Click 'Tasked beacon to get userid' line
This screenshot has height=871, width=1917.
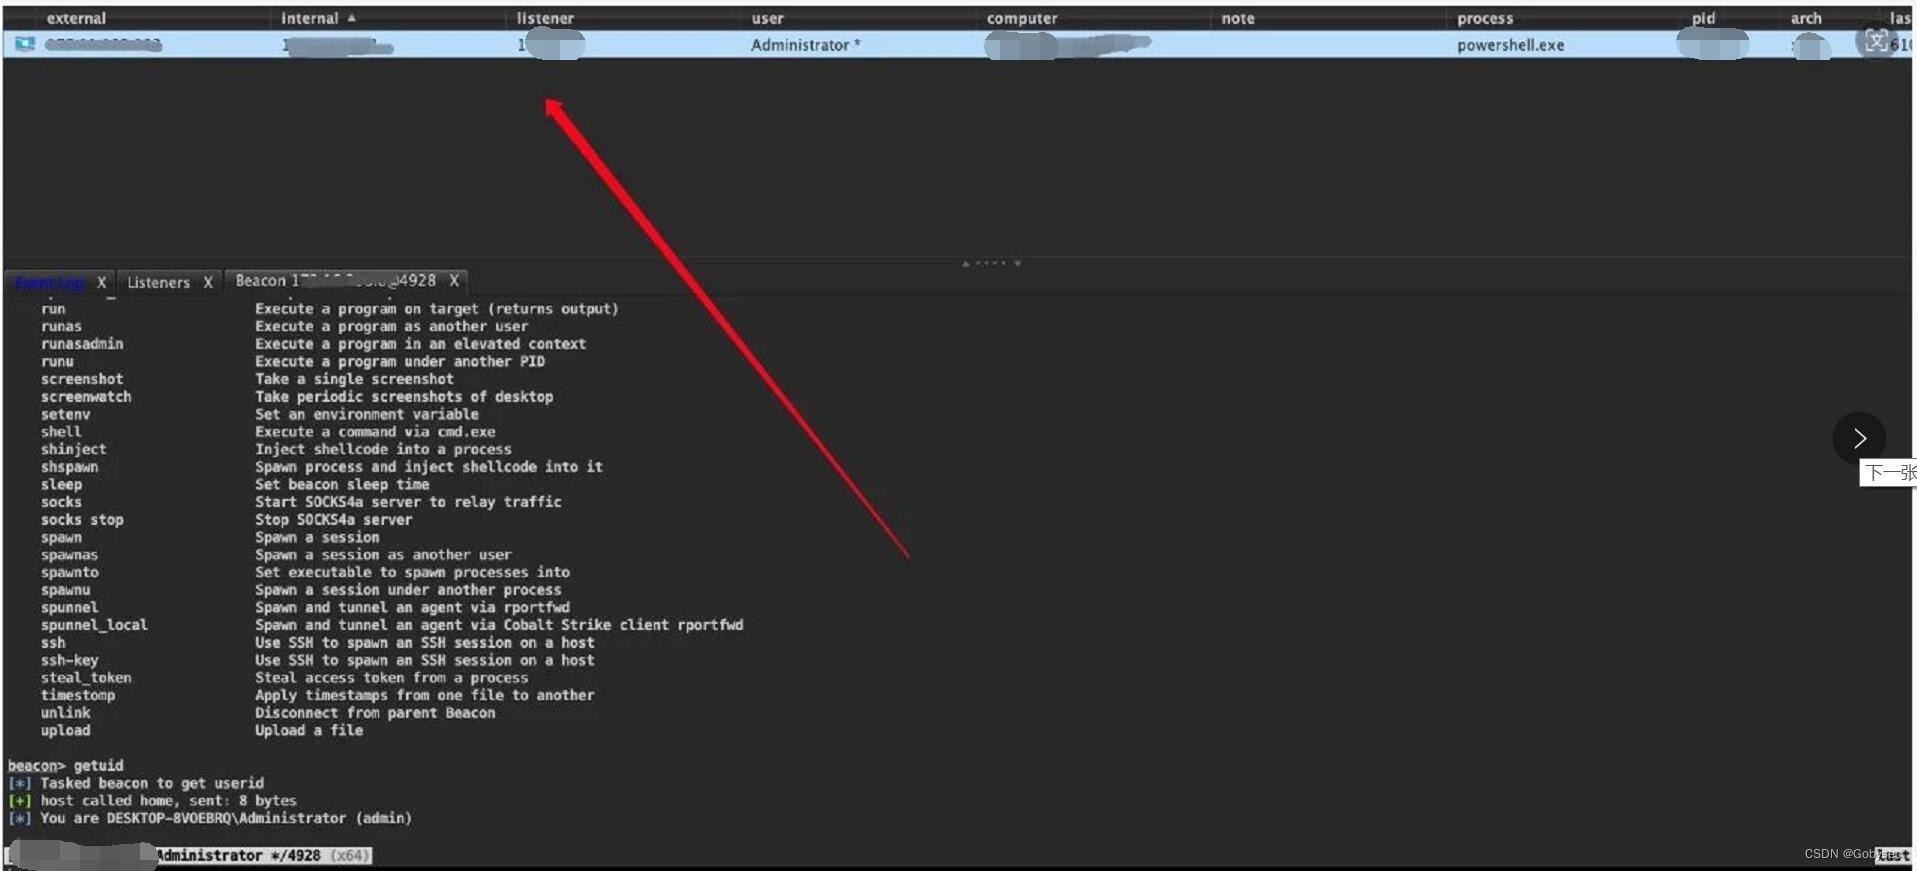point(152,783)
